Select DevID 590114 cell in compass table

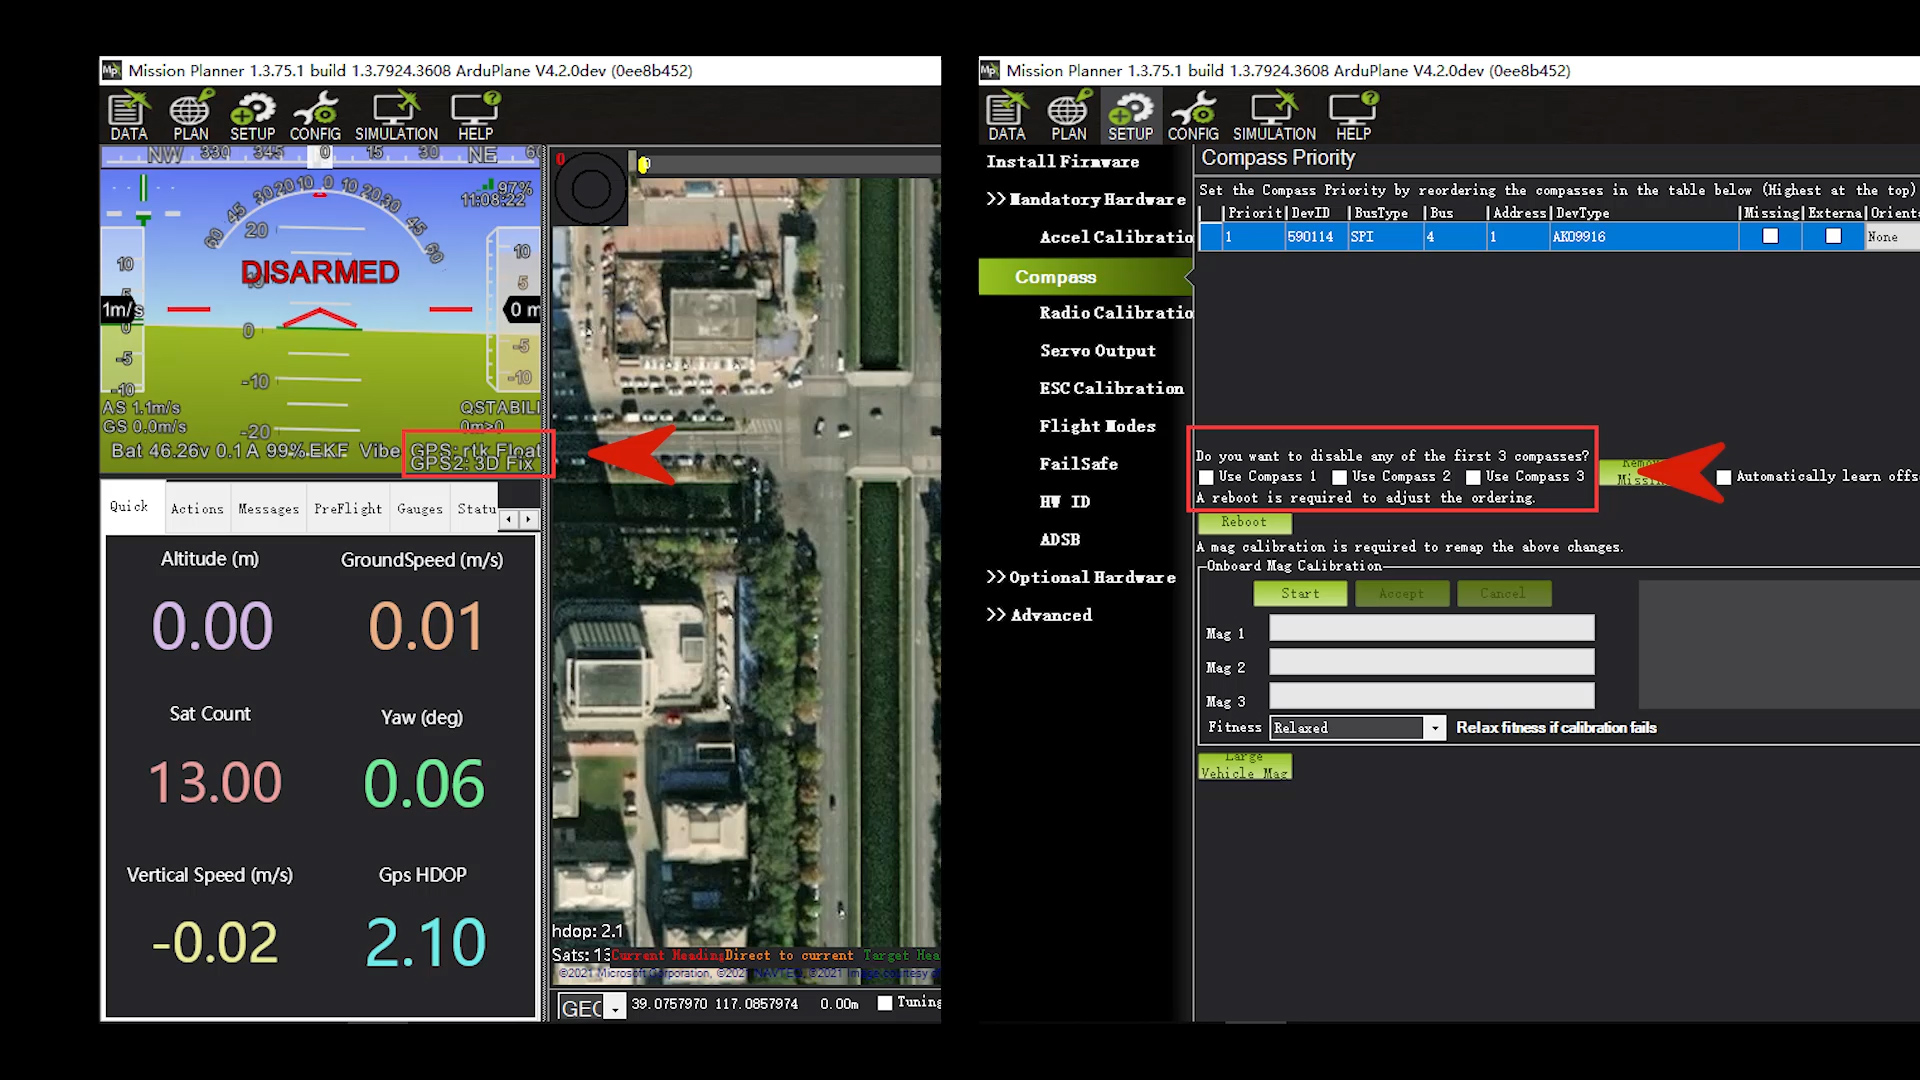tap(1316, 237)
